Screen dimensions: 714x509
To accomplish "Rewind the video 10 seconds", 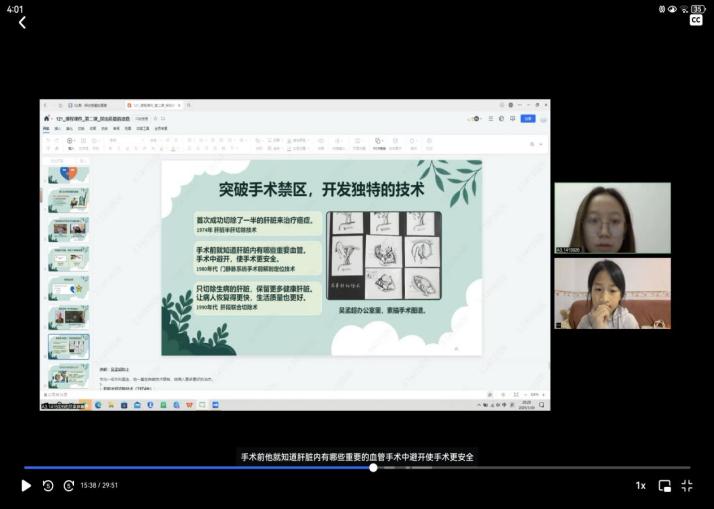I will click(48, 486).
